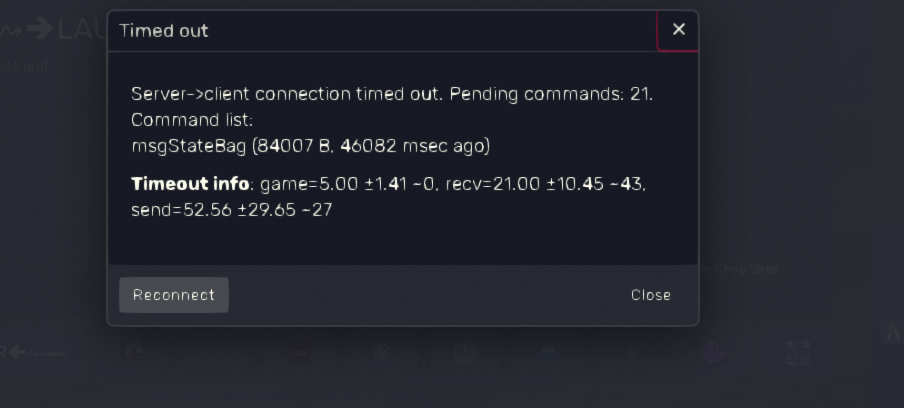The height and width of the screenshot is (408, 904).
Task: Click the Pending commands: 21 text
Action: [551, 94]
